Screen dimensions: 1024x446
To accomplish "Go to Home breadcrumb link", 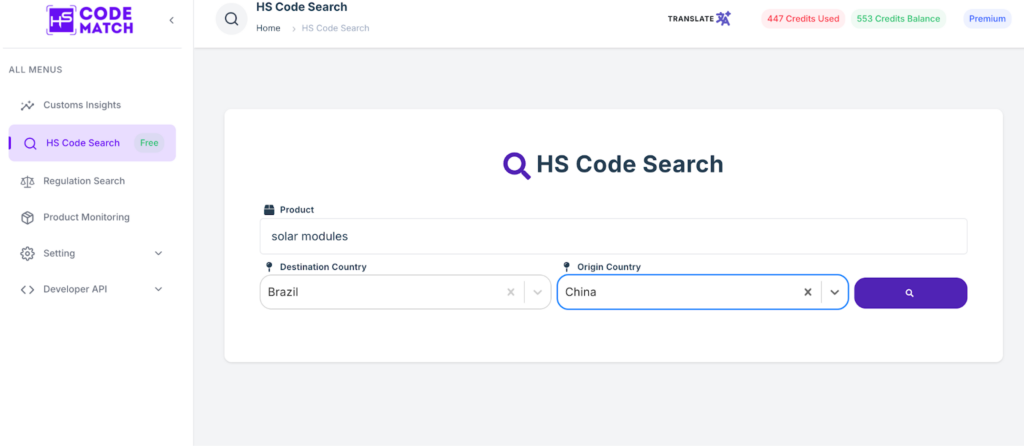I will point(268,28).
